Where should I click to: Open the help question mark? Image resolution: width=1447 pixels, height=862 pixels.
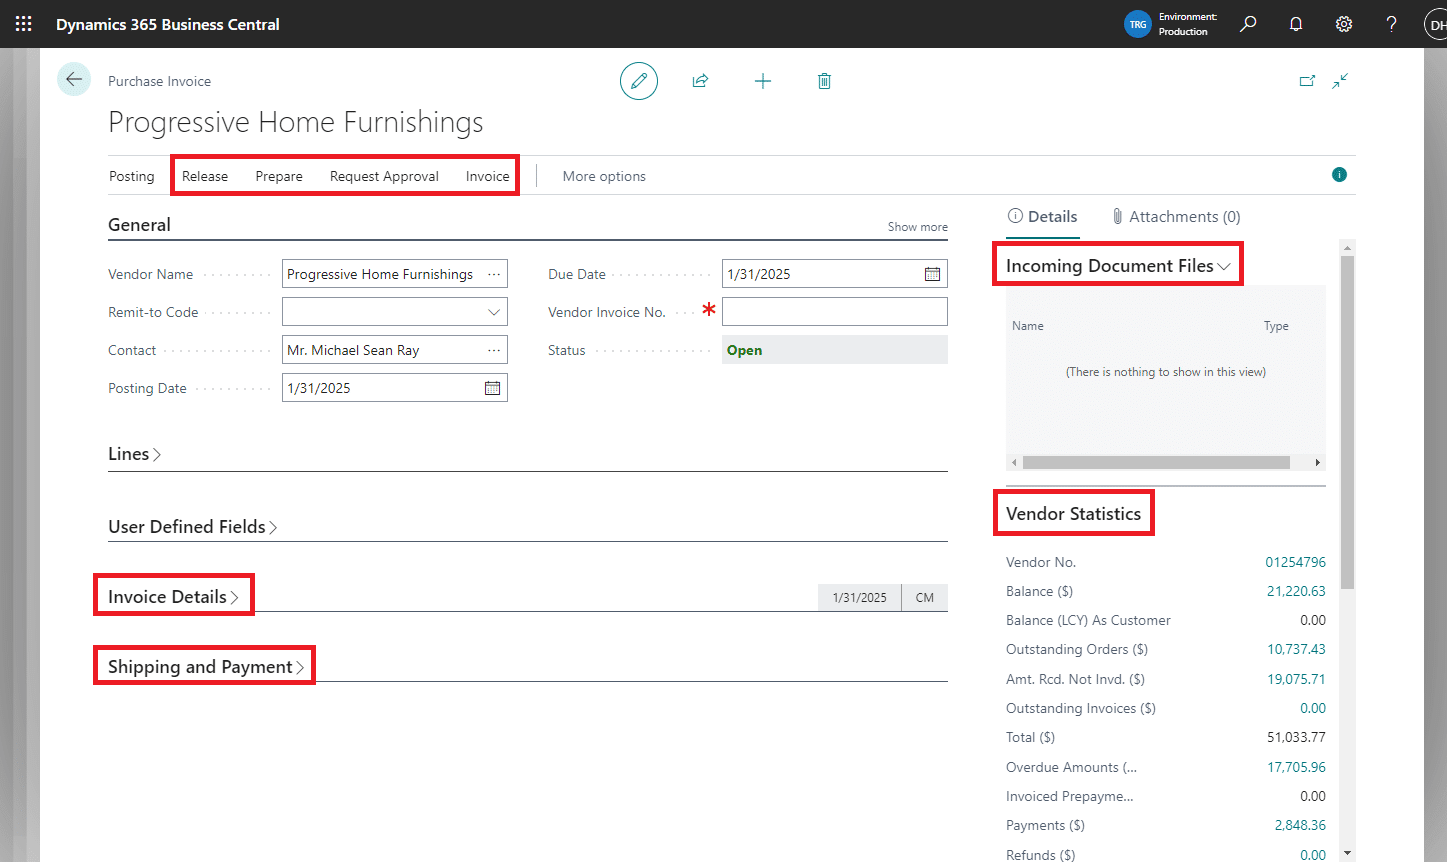(1391, 24)
